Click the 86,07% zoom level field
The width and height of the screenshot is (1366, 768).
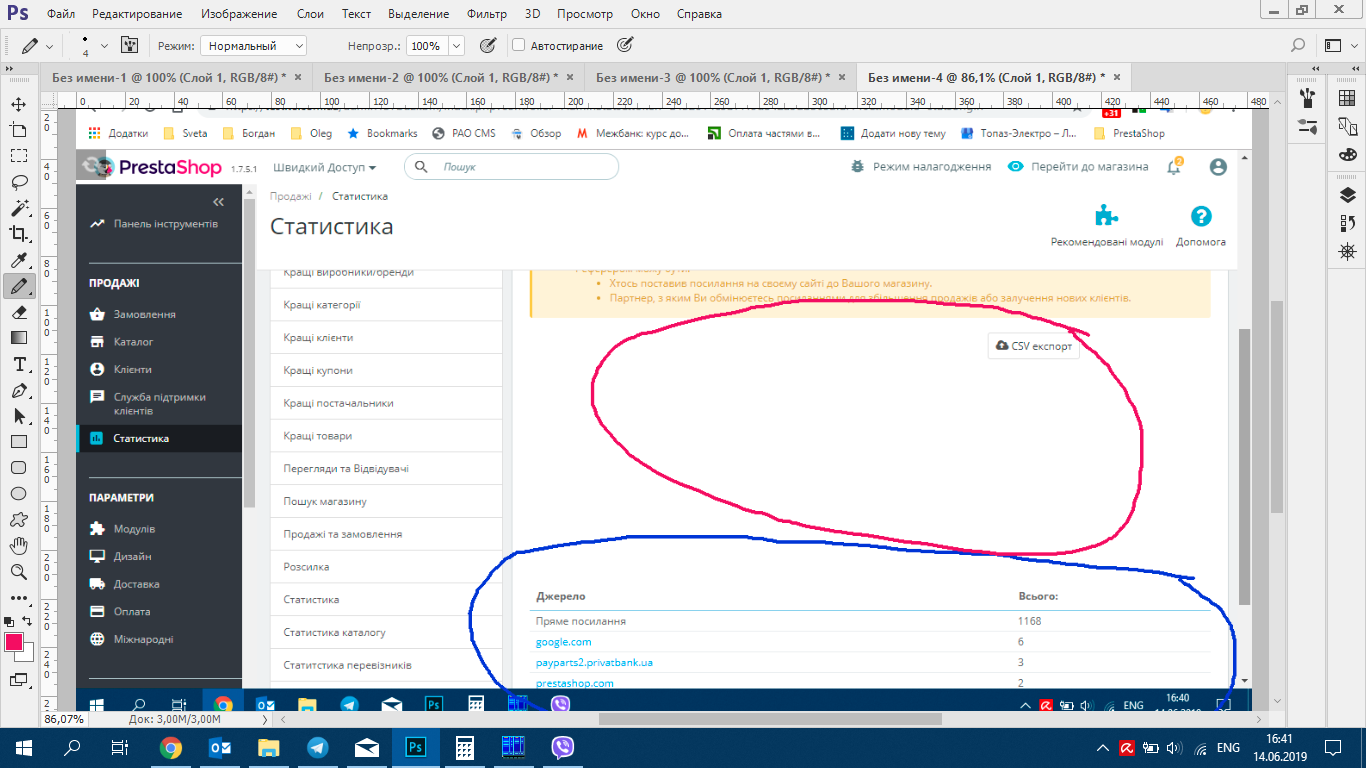(x=64, y=719)
